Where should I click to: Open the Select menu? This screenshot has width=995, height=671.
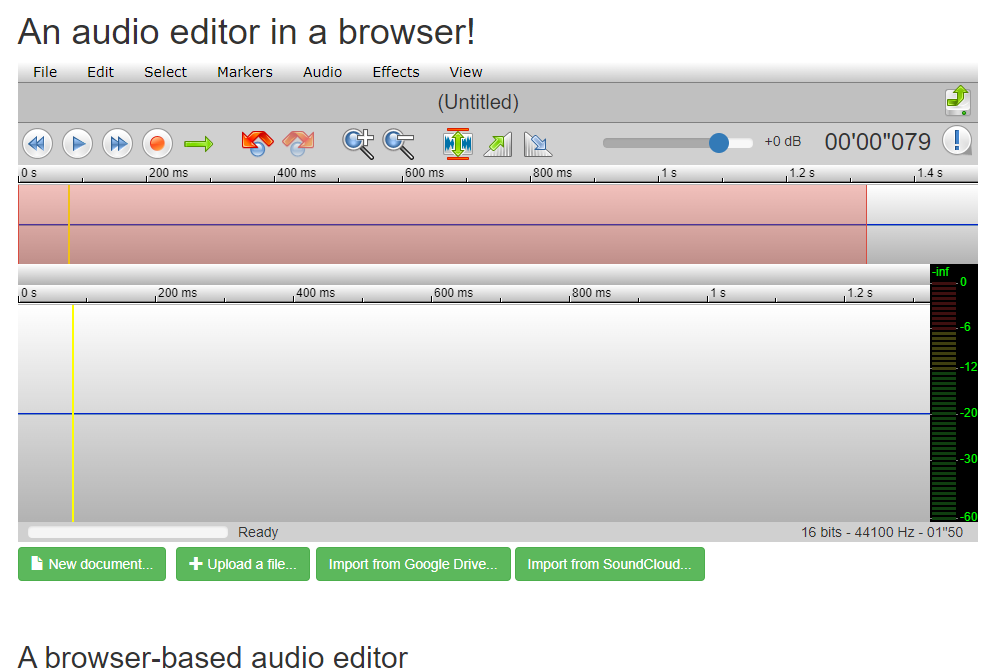pyautogui.click(x=165, y=72)
